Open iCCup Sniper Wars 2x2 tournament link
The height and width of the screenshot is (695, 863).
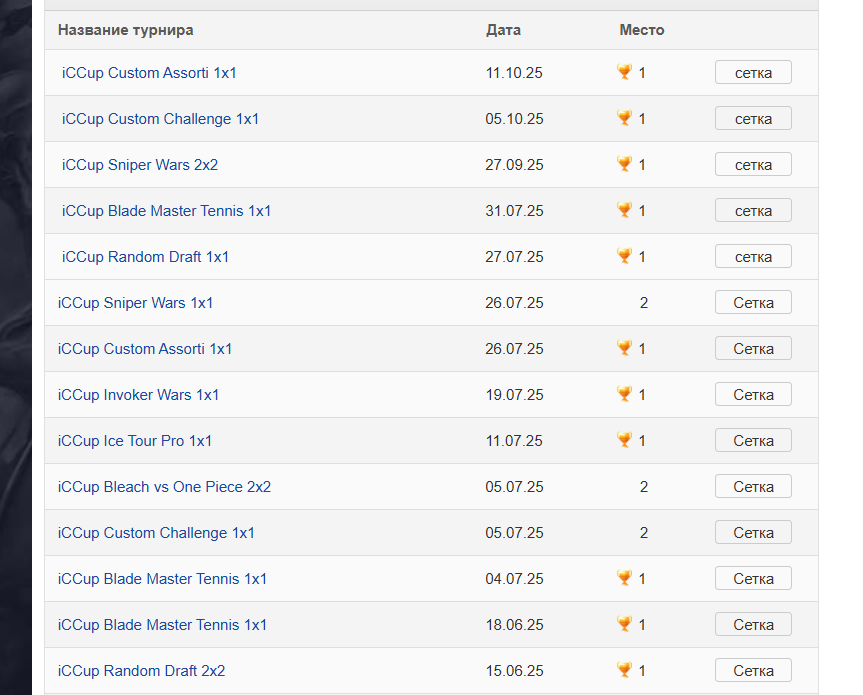click(x=140, y=165)
